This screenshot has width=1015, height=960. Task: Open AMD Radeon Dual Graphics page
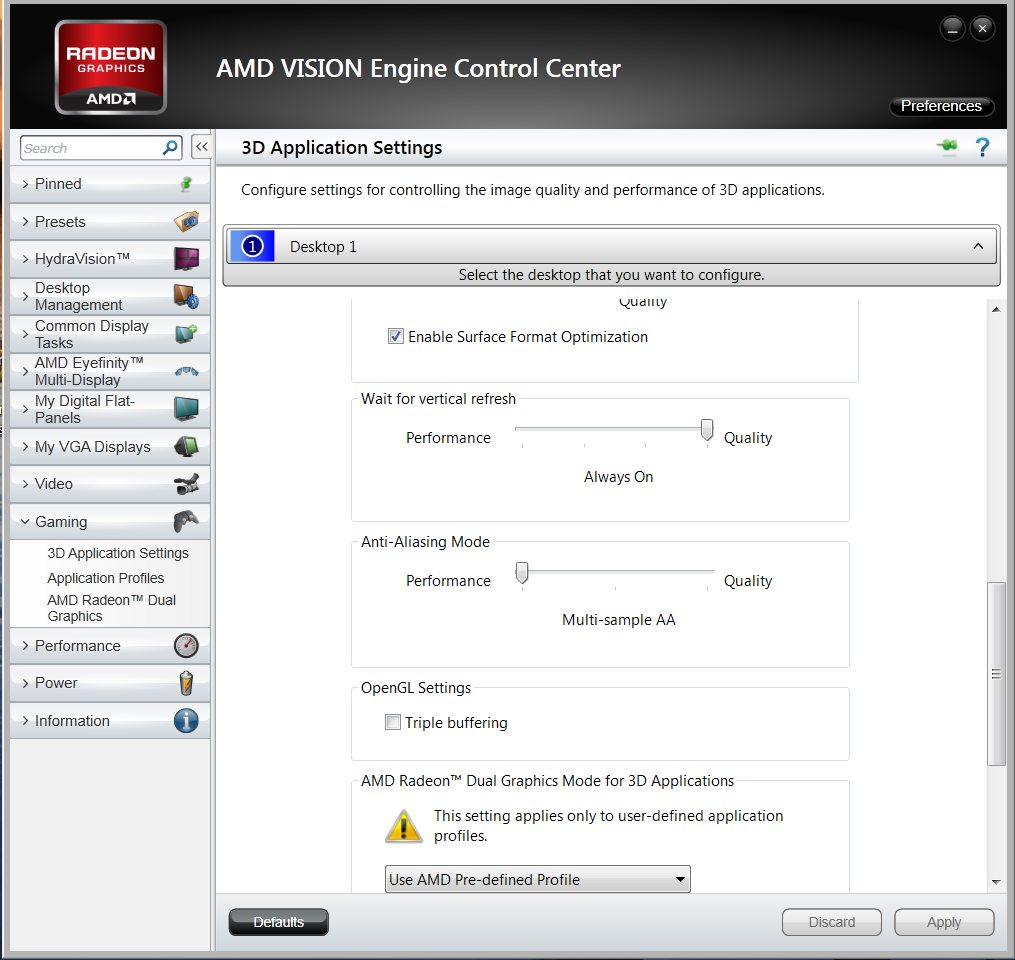[111, 608]
